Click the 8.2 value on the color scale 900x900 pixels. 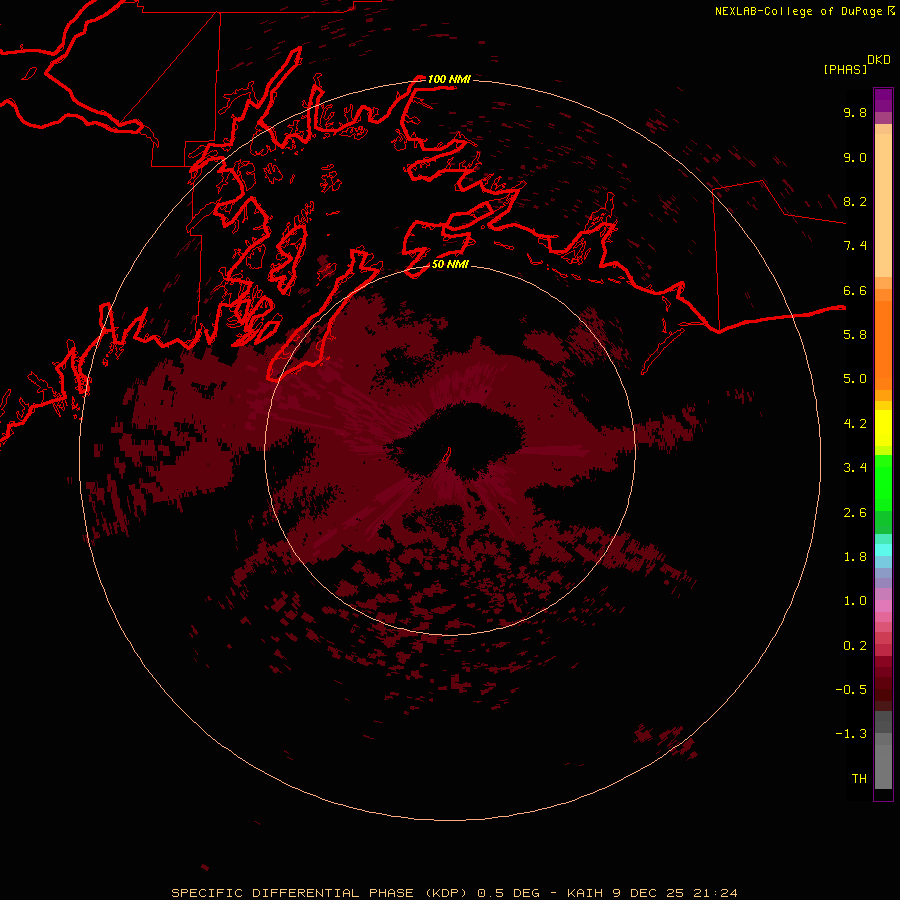point(855,201)
